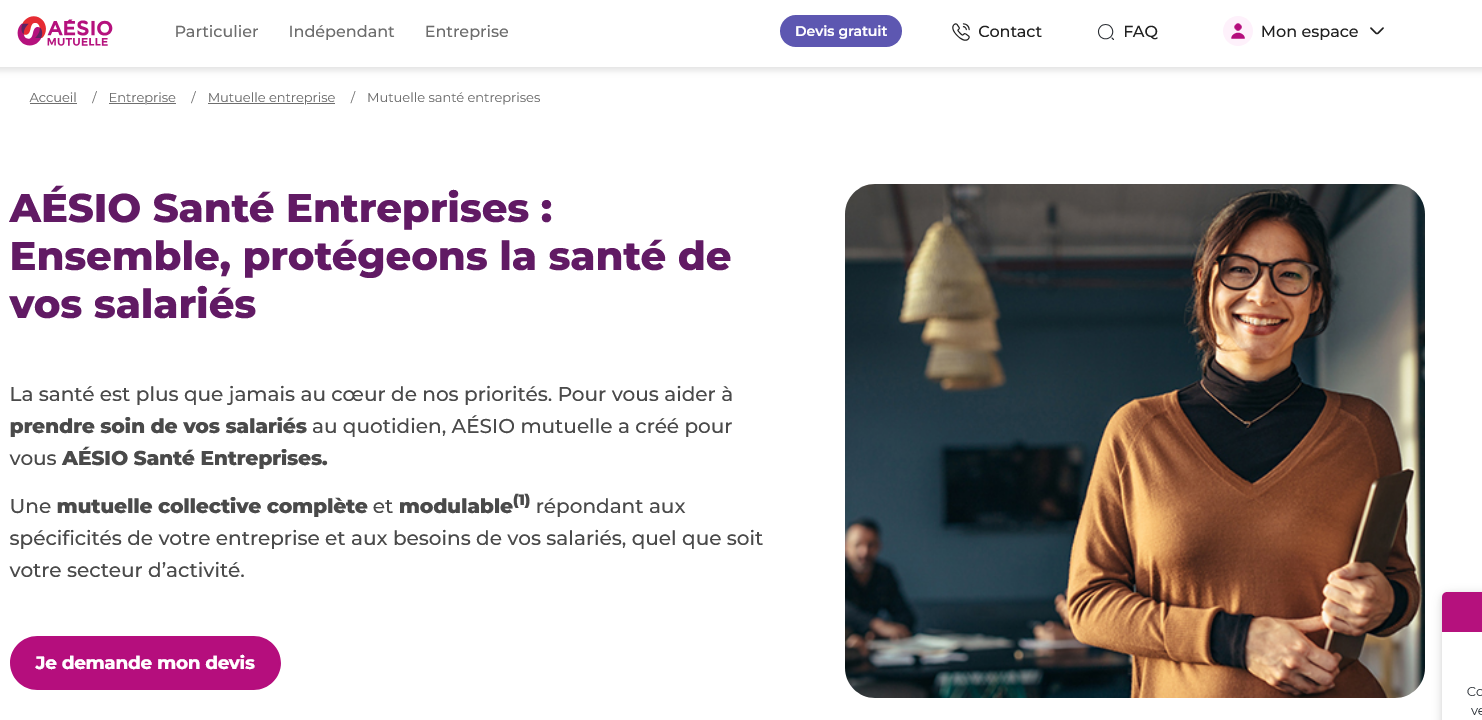Viewport: 1482px width, 720px height.
Task: Click the AÉSIO Mutuelle logo
Action: 65,31
